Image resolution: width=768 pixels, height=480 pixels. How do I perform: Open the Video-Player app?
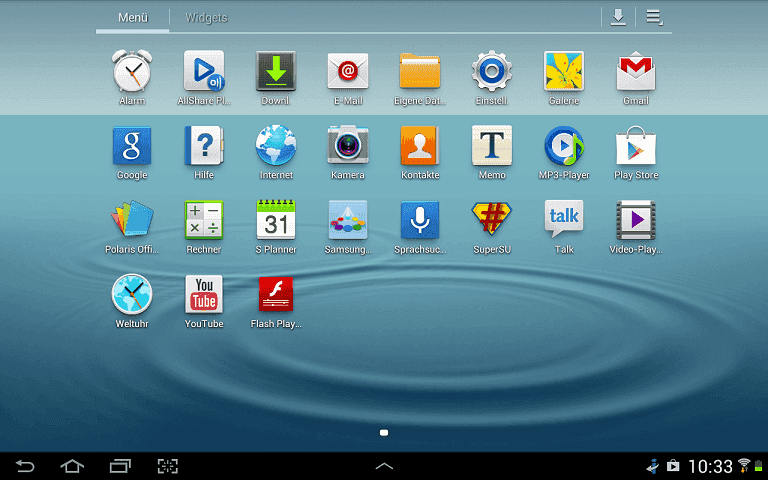[636, 219]
